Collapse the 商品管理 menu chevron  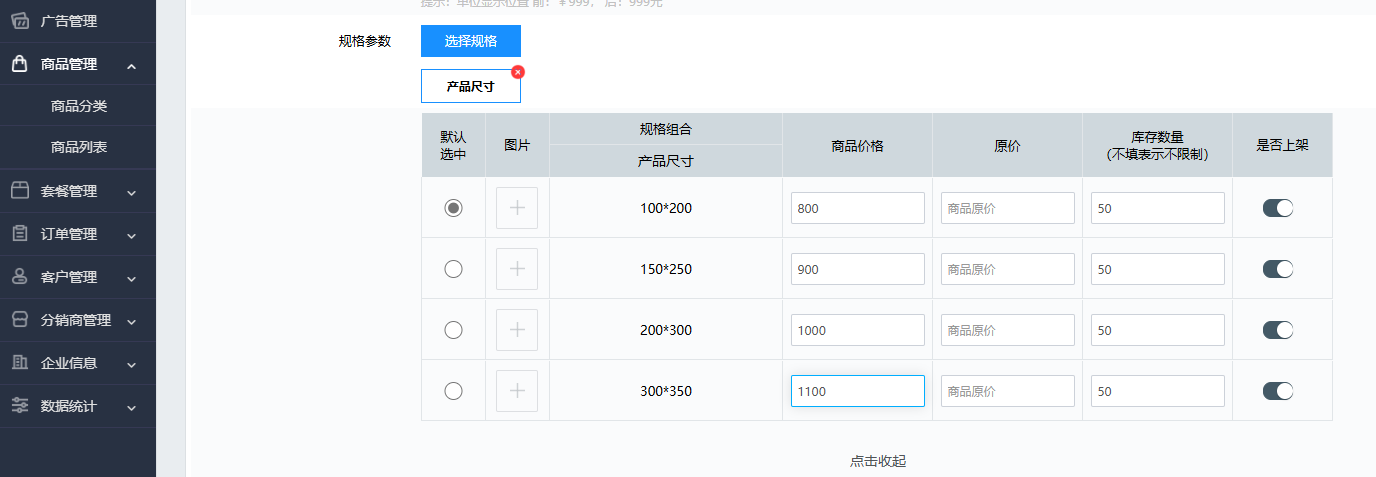click(132, 66)
